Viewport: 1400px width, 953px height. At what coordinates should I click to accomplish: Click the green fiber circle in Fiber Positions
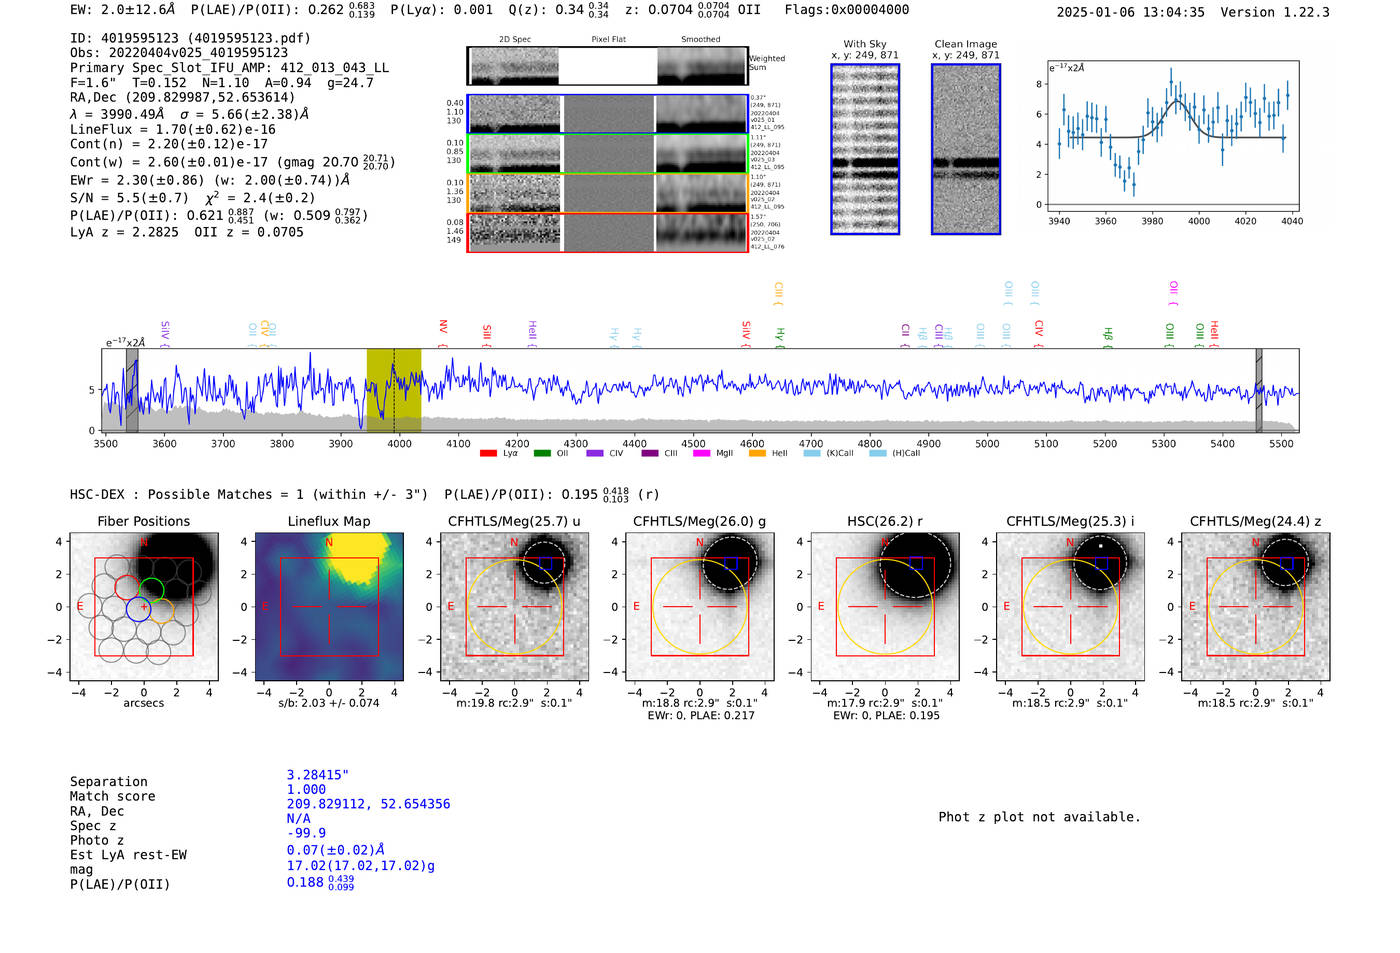click(x=152, y=590)
